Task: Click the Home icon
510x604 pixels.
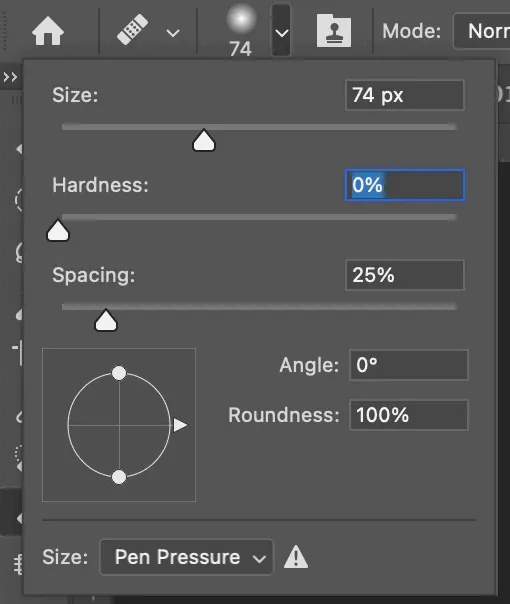Action: coord(48,32)
